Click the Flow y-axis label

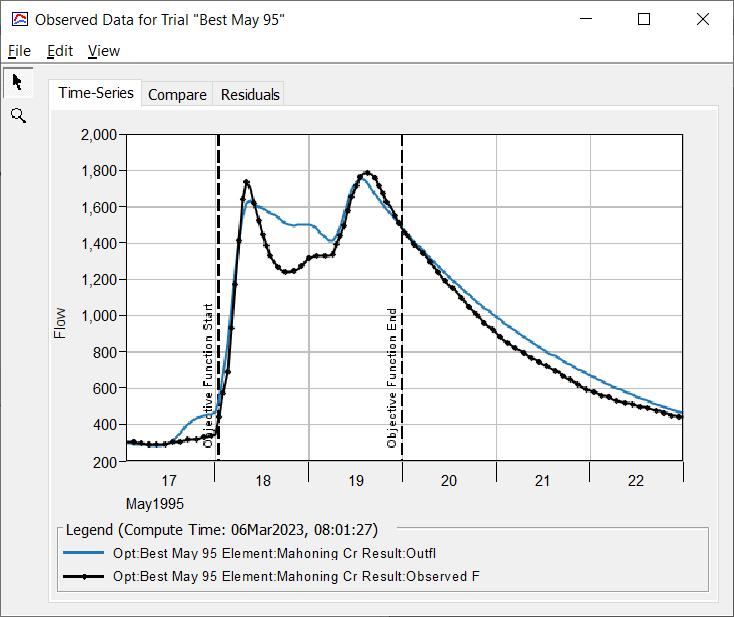point(60,323)
